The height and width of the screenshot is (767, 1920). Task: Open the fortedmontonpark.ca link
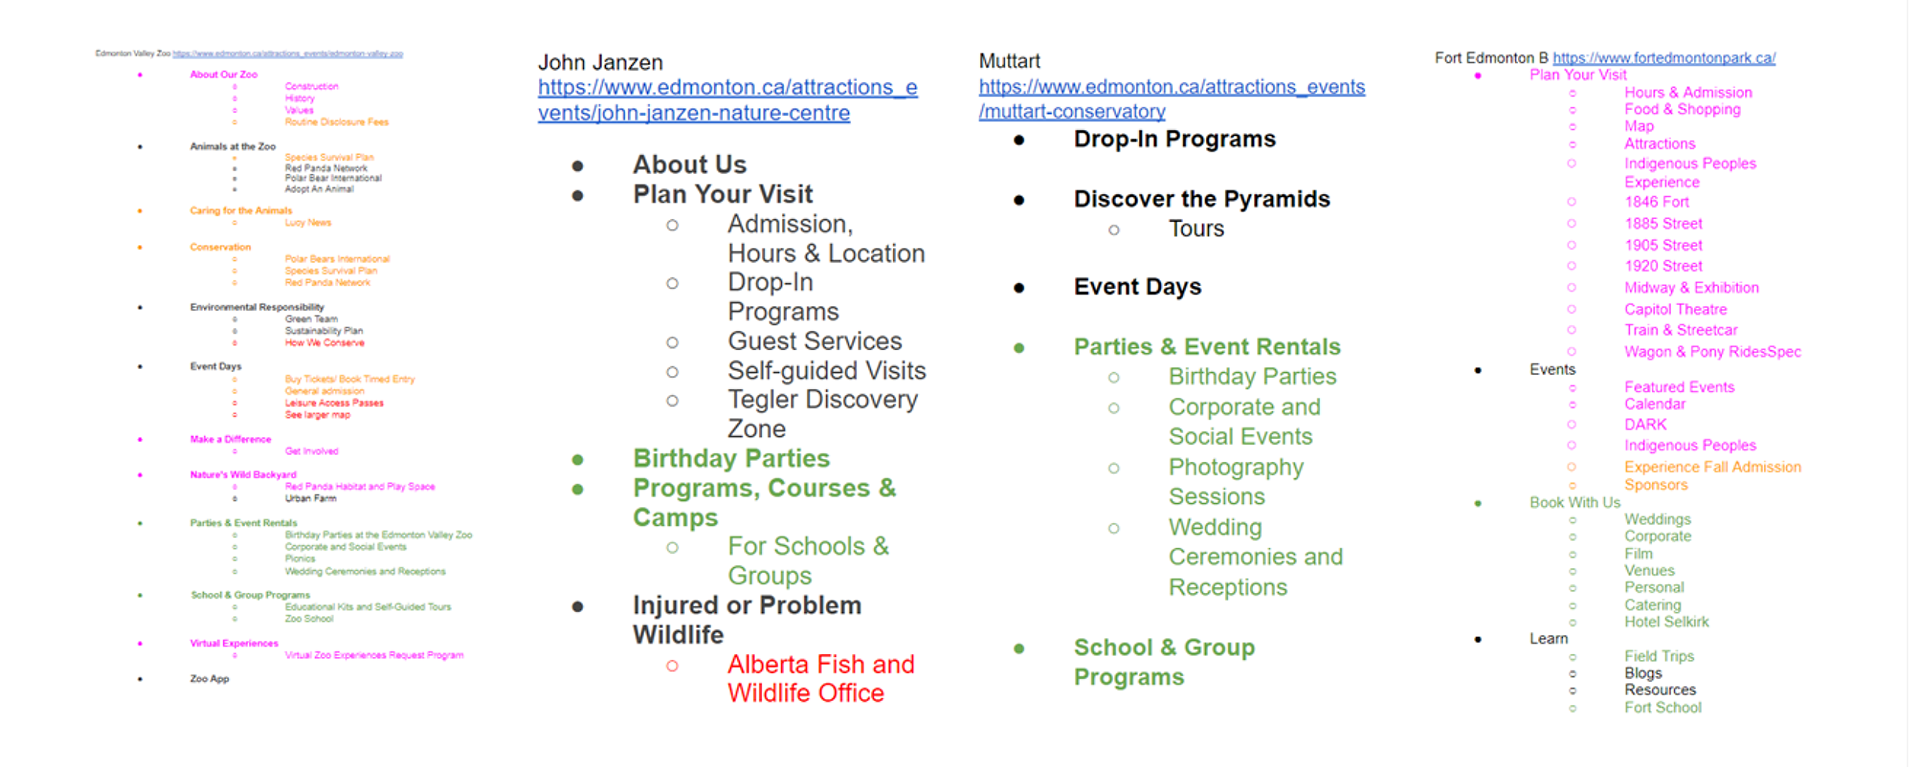[x=1664, y=58]
